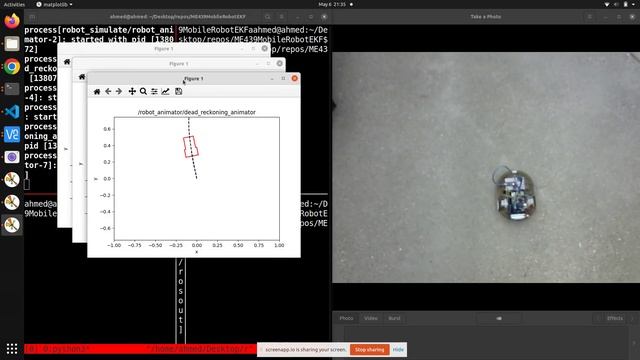Open the Cheese window hamburger menu
The height and width of the screenshot is (360, 640).
pyautogui.click(x=589, y=17)
